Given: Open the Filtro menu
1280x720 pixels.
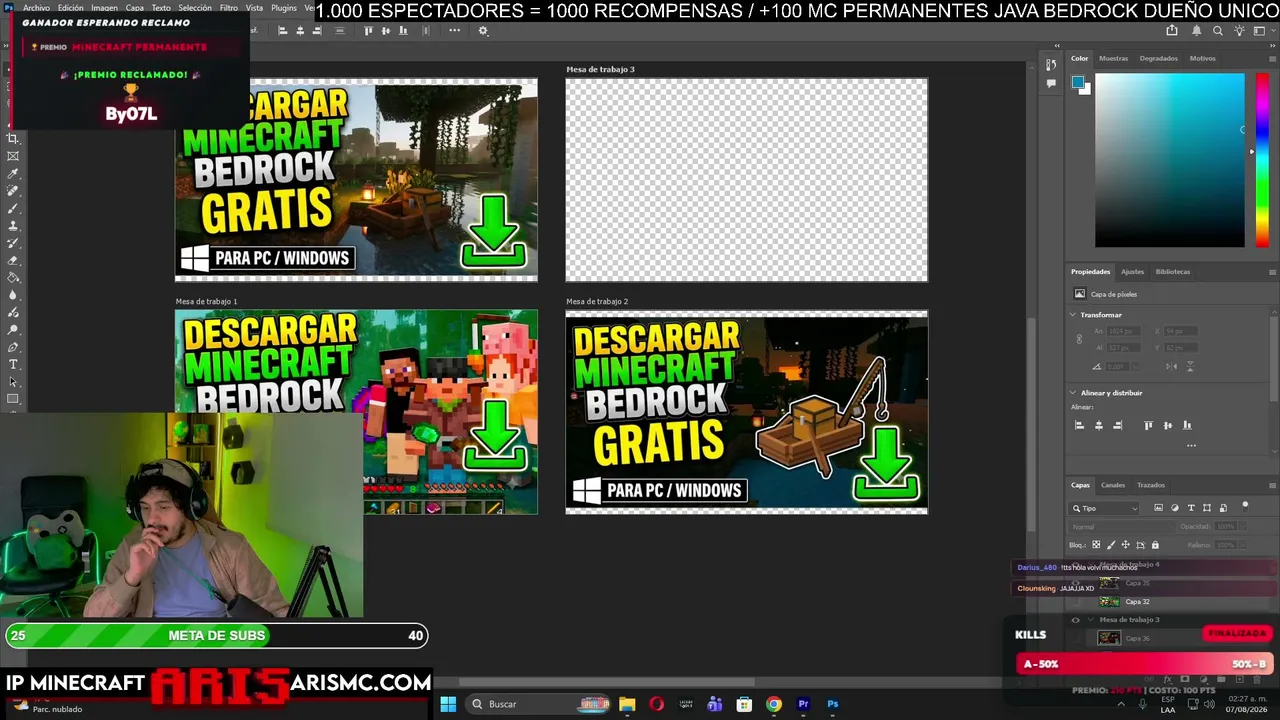Looking at the screenshot, I should coord(229,8).
